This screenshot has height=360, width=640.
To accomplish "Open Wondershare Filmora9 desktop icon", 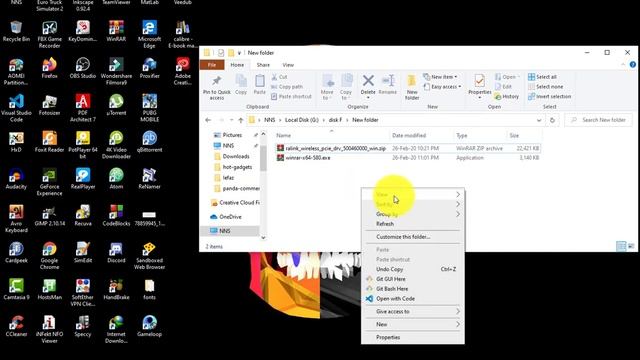I will click(x=116, y=71).
